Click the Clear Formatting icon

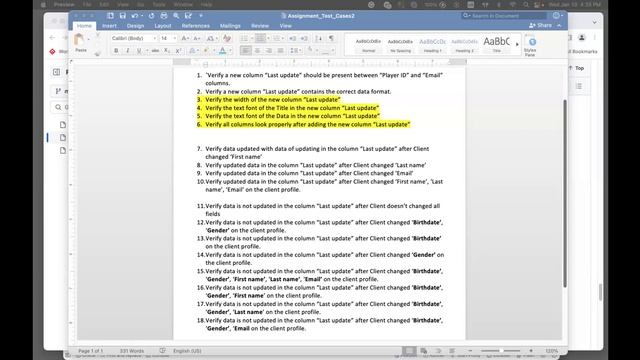(227, 38)
